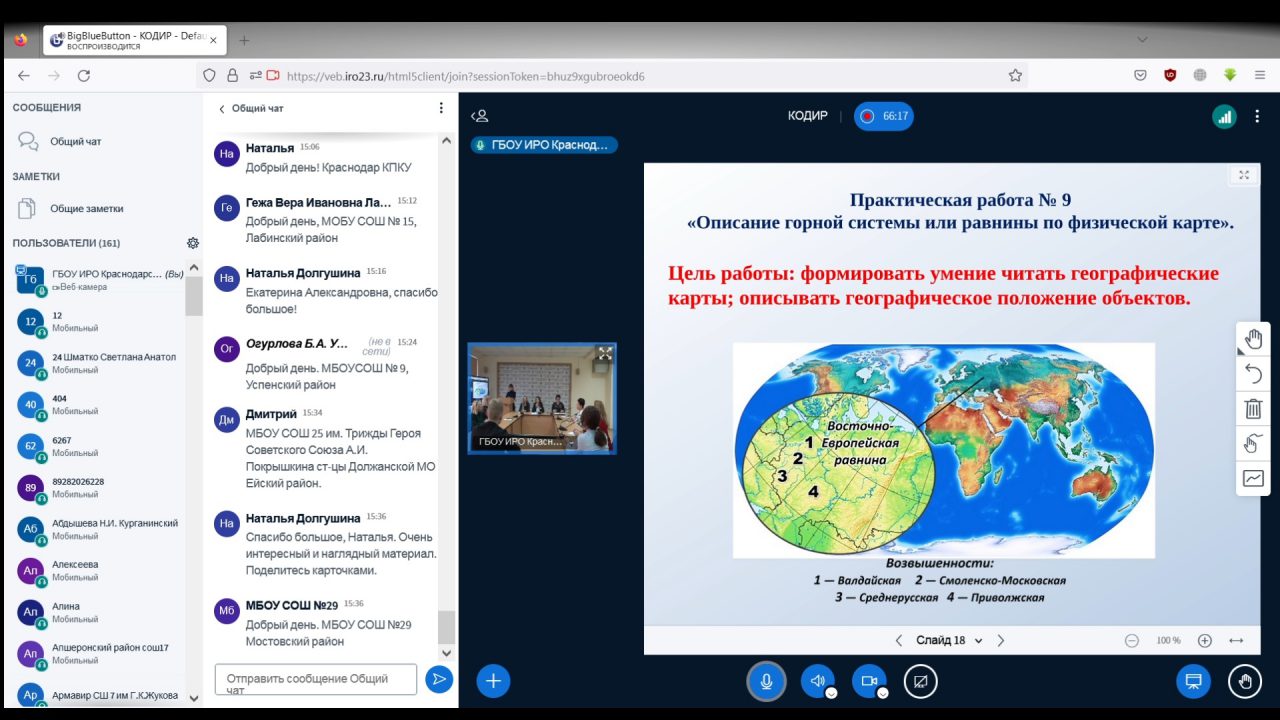Clear annotations with the trash icon
Viewport: 1280px width, 720px height.
(1253, 408)
